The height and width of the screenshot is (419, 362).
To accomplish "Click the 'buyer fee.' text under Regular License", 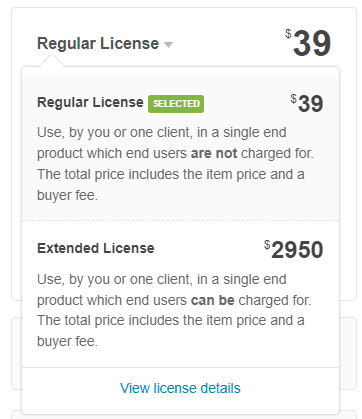I will pyautogui.click(x=67, y=195).
